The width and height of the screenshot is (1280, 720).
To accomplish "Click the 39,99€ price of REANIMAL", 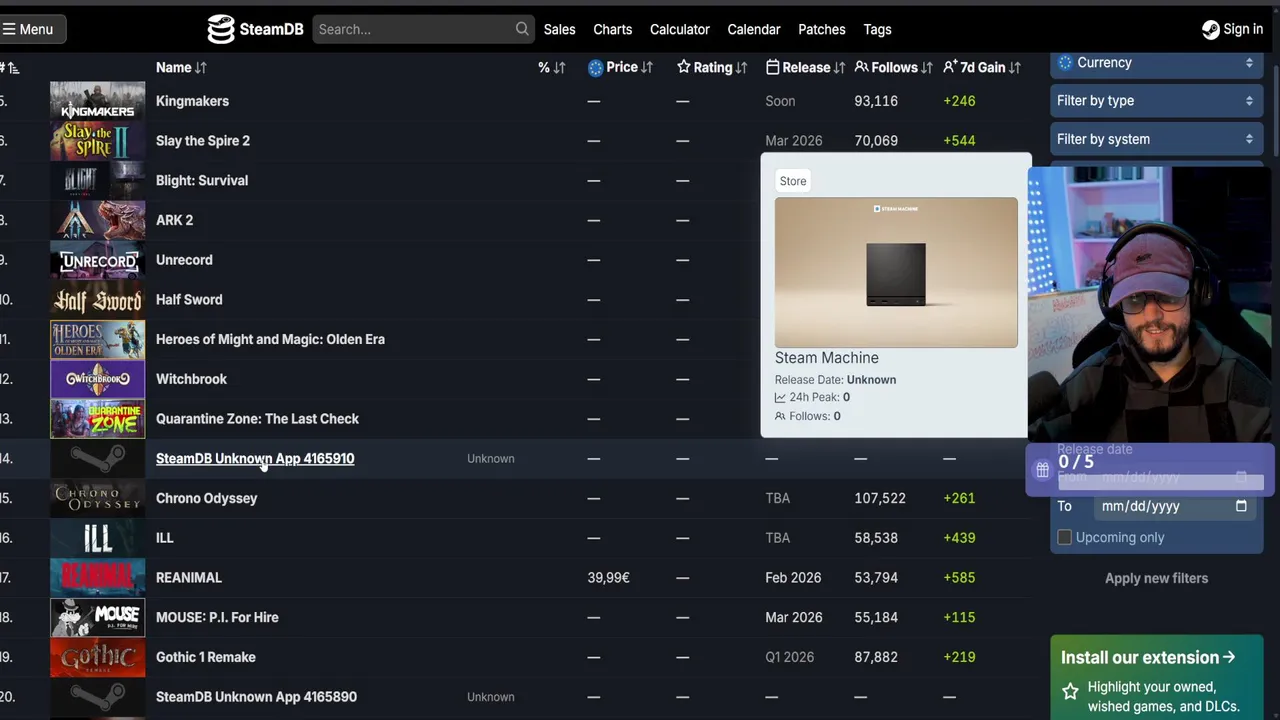I will click(x=609, y=578).
